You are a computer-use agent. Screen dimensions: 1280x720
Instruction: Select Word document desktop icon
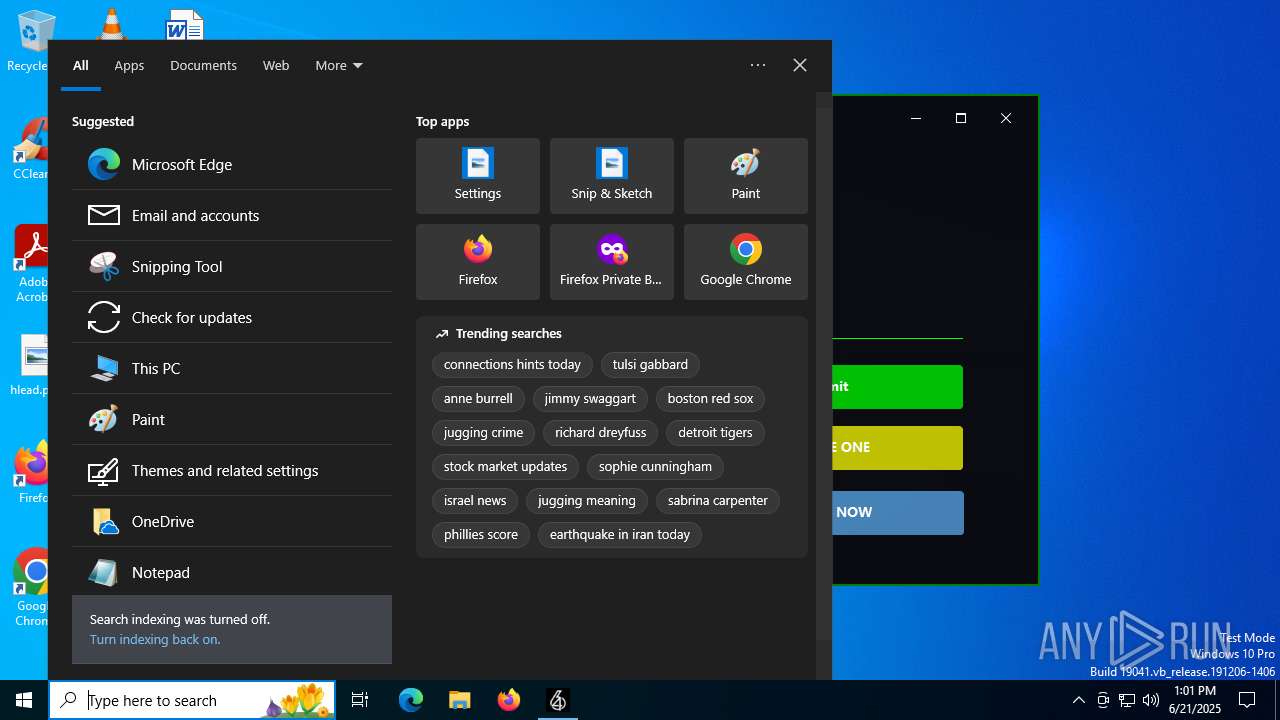(x=185, y=24)
